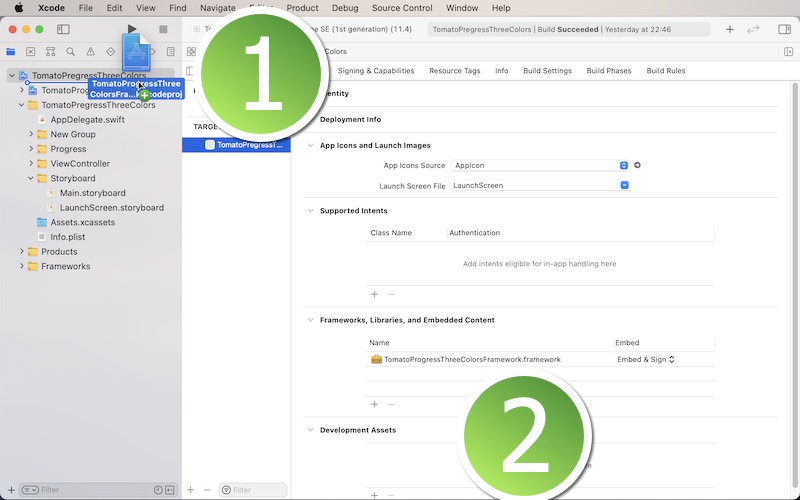Open the File menu
Screen dimensions: 800x500
[x=86, y=8]
